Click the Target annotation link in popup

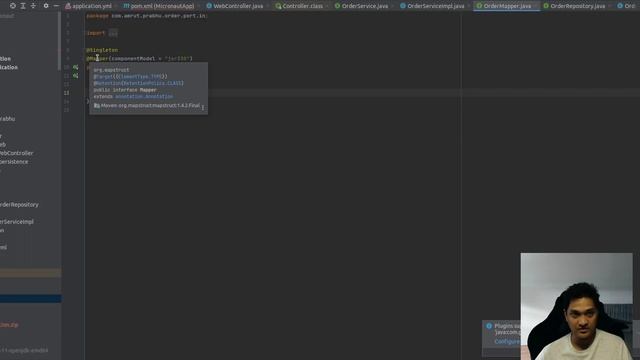(104, 76)
